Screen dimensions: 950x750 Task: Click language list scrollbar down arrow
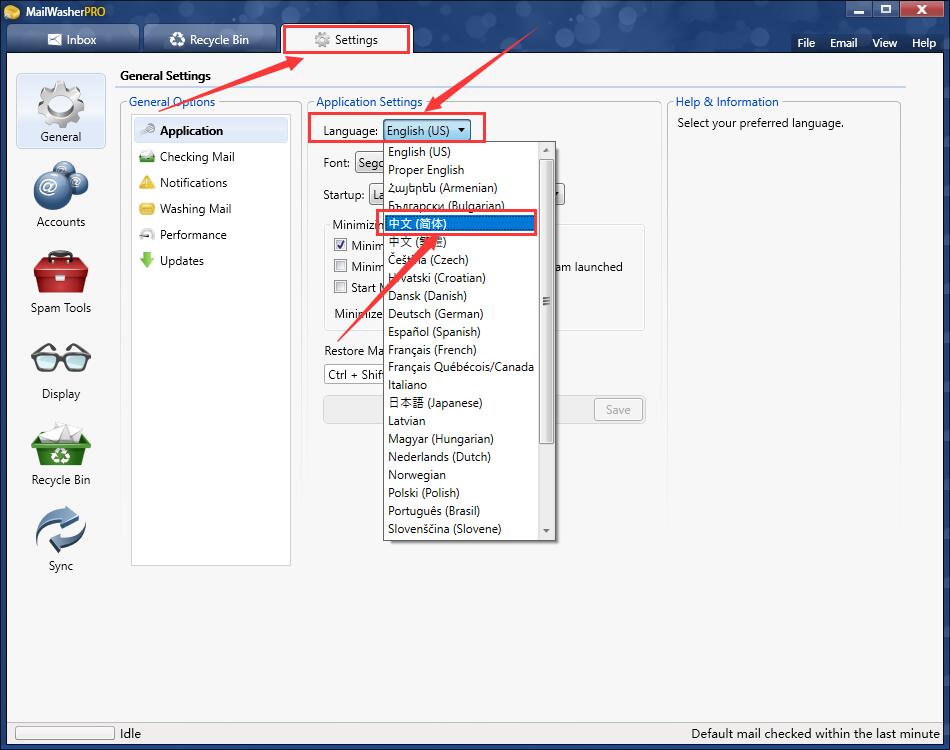coord(546,531)
